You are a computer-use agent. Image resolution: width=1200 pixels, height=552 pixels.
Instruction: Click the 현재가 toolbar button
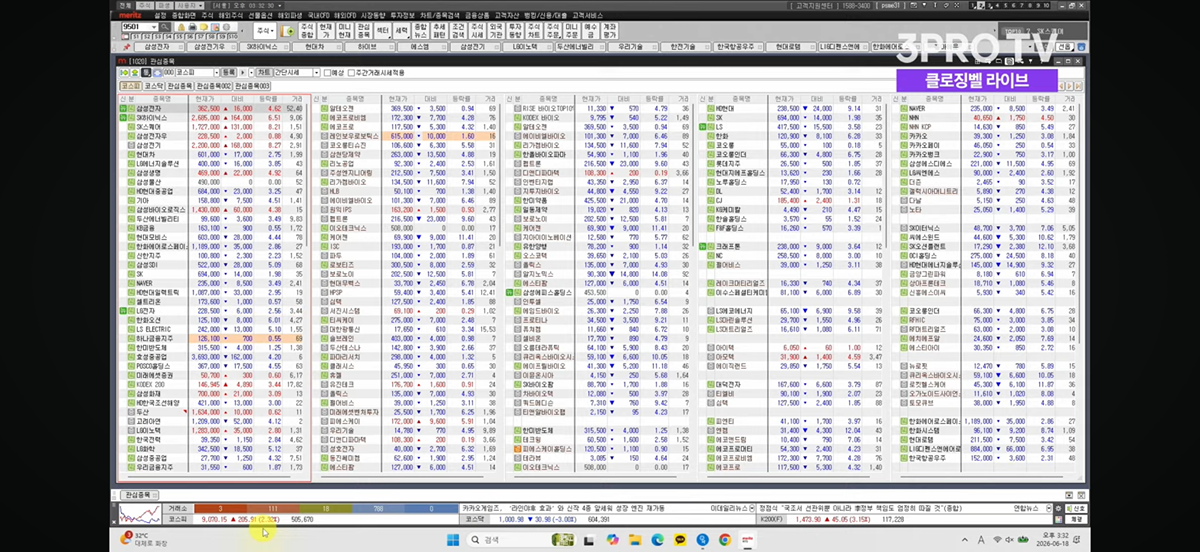326,31
